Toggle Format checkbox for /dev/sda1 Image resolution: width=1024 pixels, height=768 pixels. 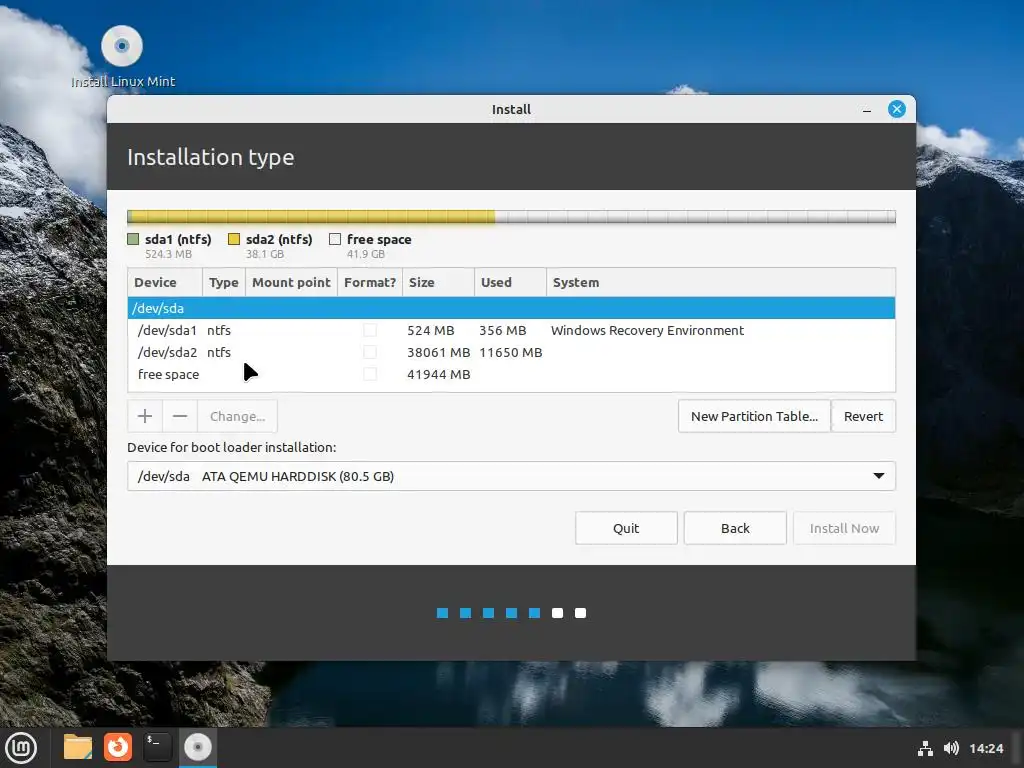[370, 330]
